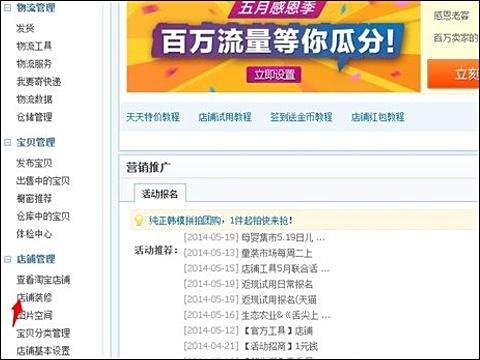Click 发布宝贝 link
Image resolution: width=480 pixels, height=360 pixels.
tap(34, 163)
